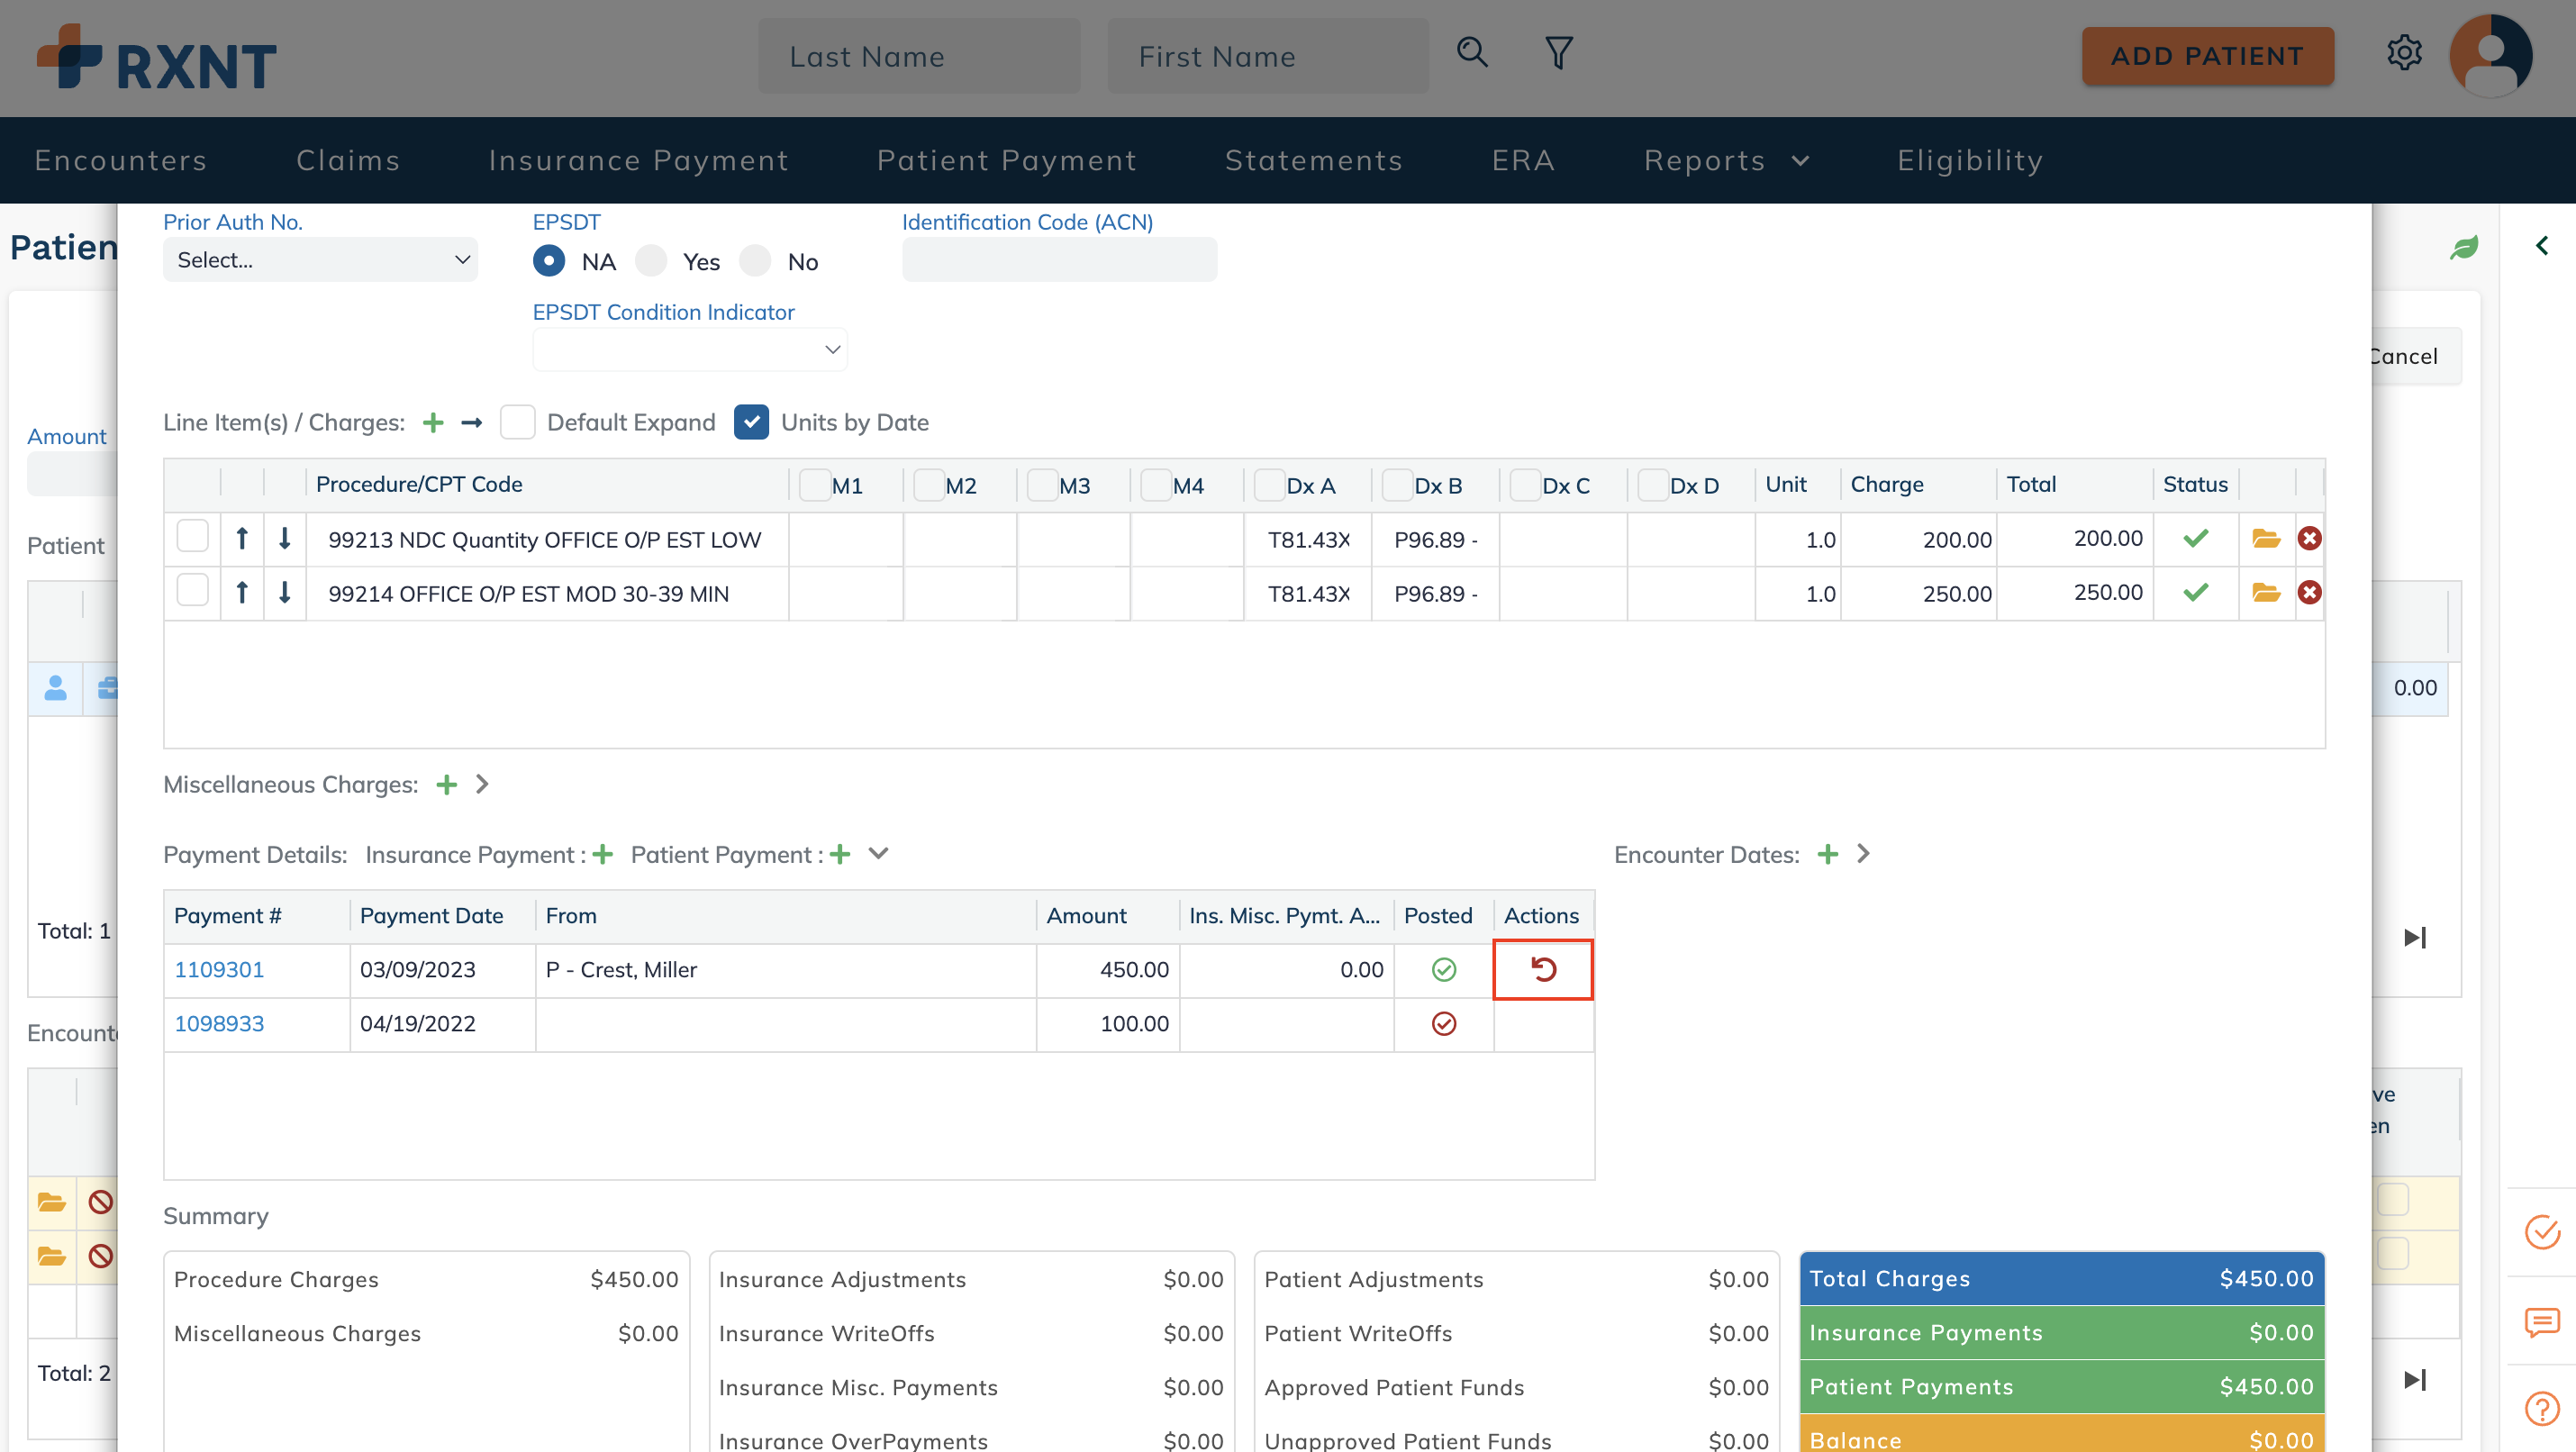Add a patient payment

pos(840,855)
